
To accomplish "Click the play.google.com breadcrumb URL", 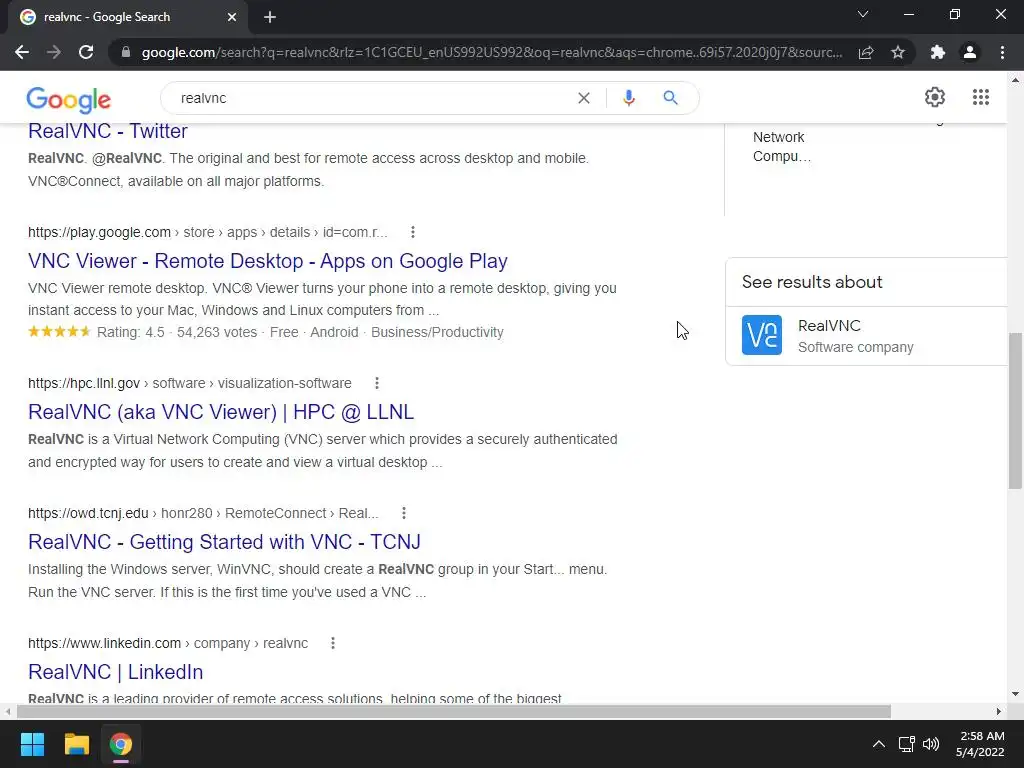I will 208,232.
